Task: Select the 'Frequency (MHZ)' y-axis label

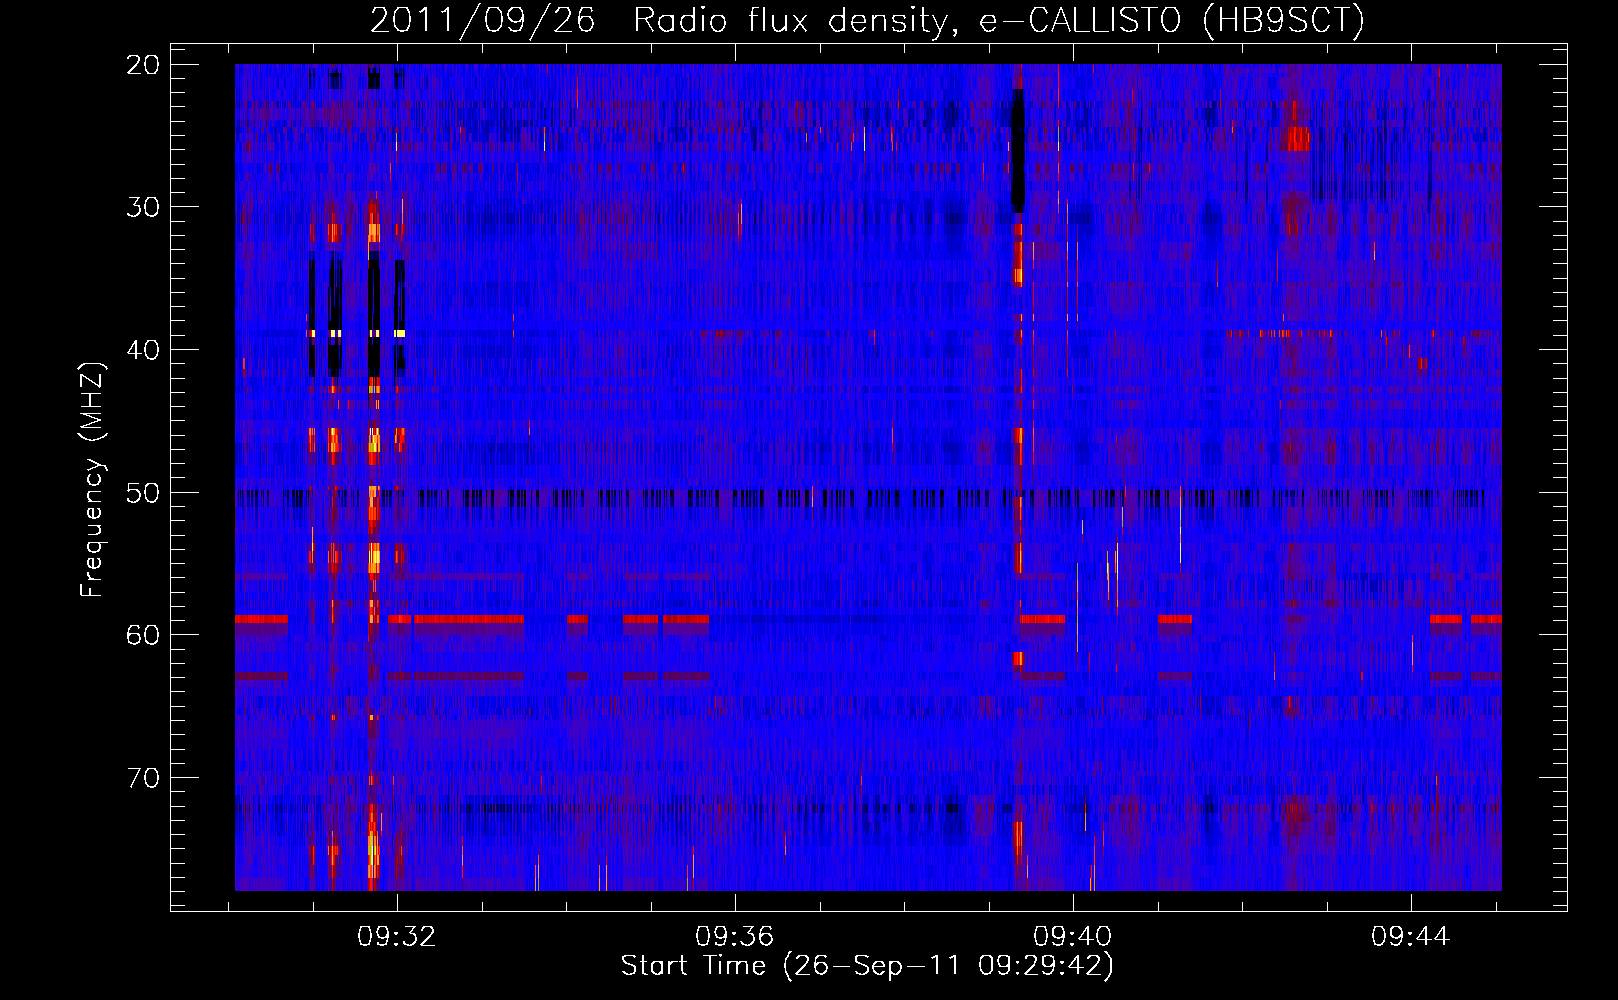Action: pyautogui.click(x=92, y=479)
